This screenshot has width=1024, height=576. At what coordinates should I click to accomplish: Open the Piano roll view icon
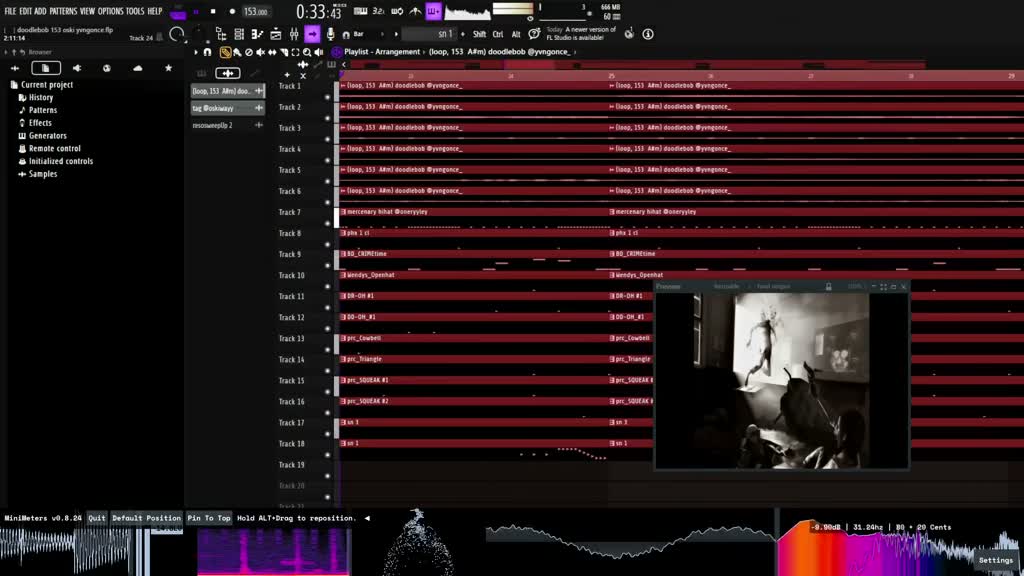point(257,34)
